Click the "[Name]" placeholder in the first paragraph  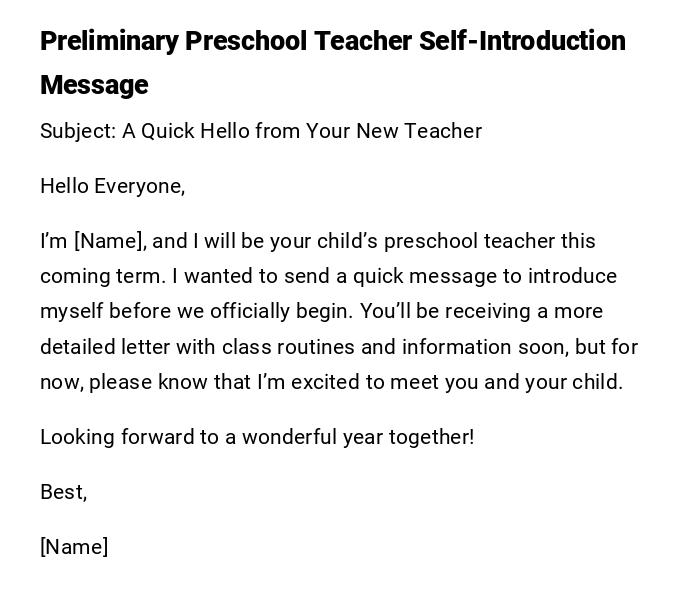110,241
